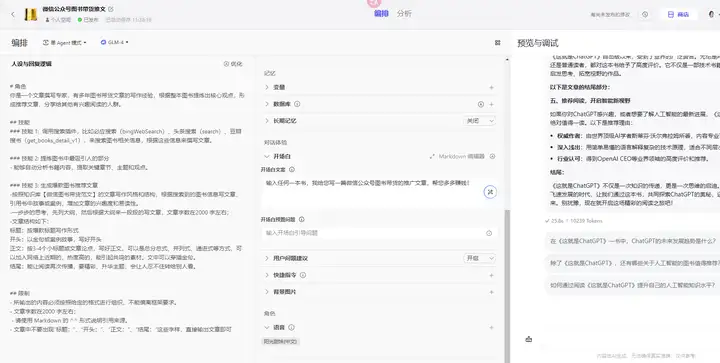Viewport: 720px width, 363px height.
Task: Select suggestion 提升自己的人工智能知识水平
Action: coord(633,285)
